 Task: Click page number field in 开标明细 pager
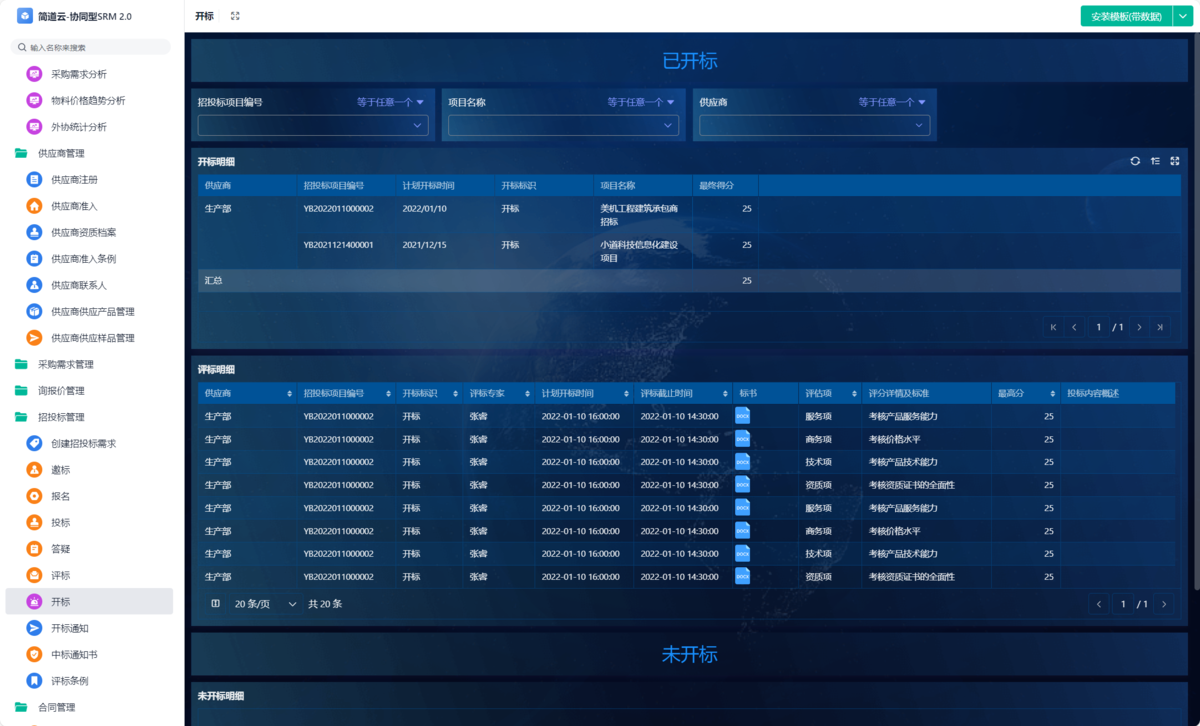1099,327
